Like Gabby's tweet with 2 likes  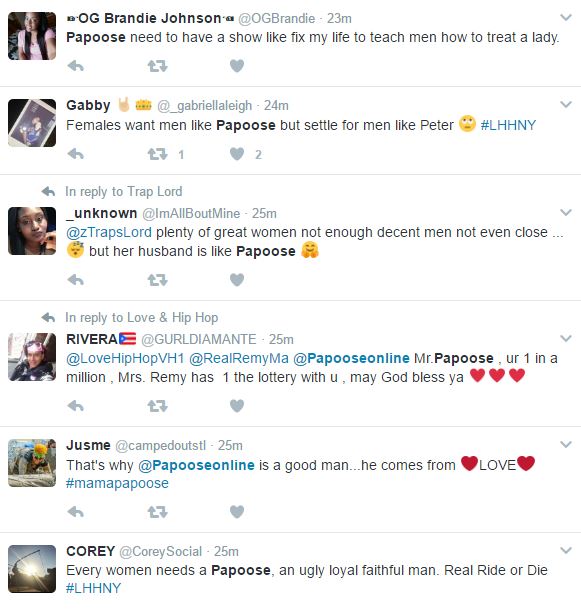(237, 154)
